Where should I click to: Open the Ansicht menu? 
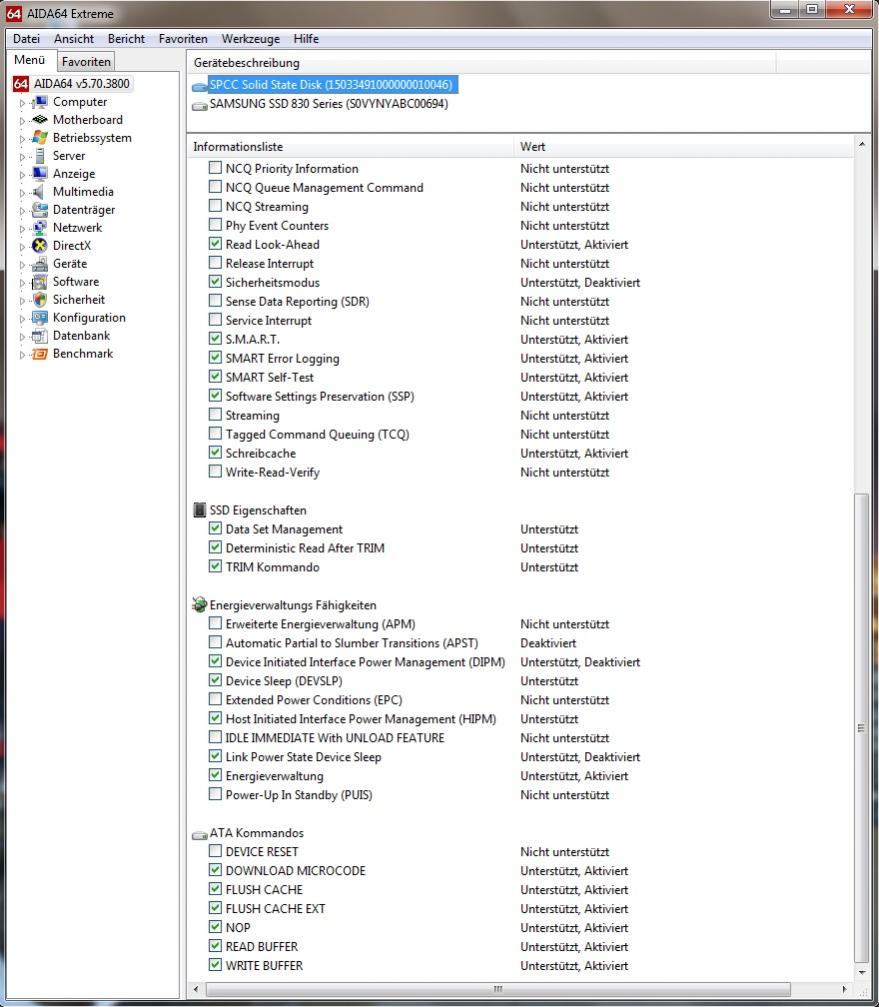point(74,39)
